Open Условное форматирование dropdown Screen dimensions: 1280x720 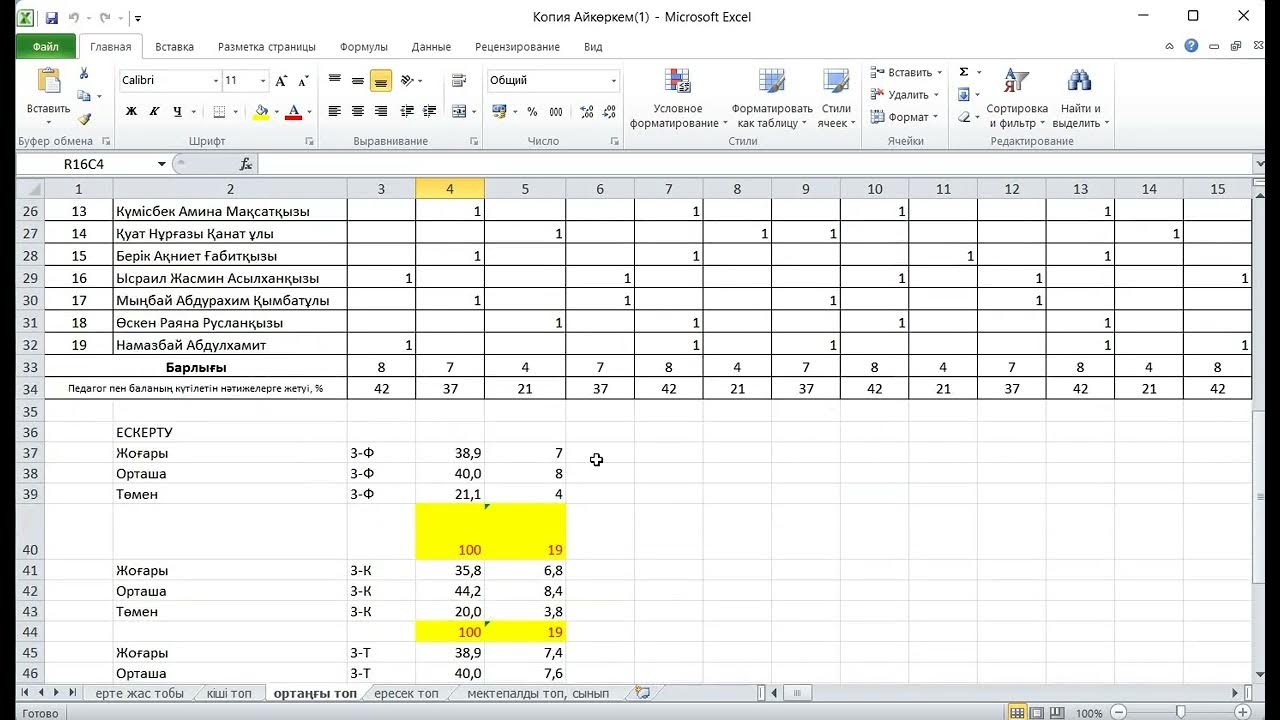coord(678,98)
